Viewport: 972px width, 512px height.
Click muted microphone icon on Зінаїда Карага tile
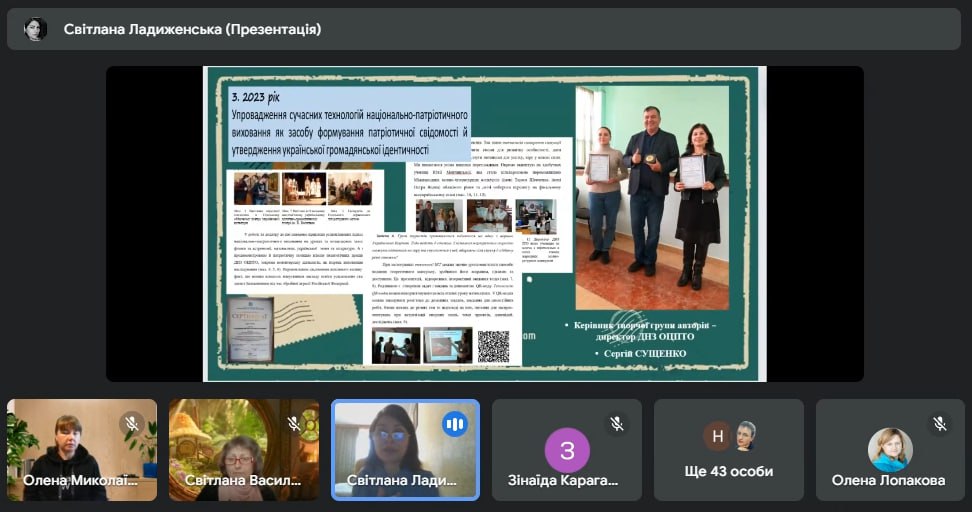click(x=617, y=424)
